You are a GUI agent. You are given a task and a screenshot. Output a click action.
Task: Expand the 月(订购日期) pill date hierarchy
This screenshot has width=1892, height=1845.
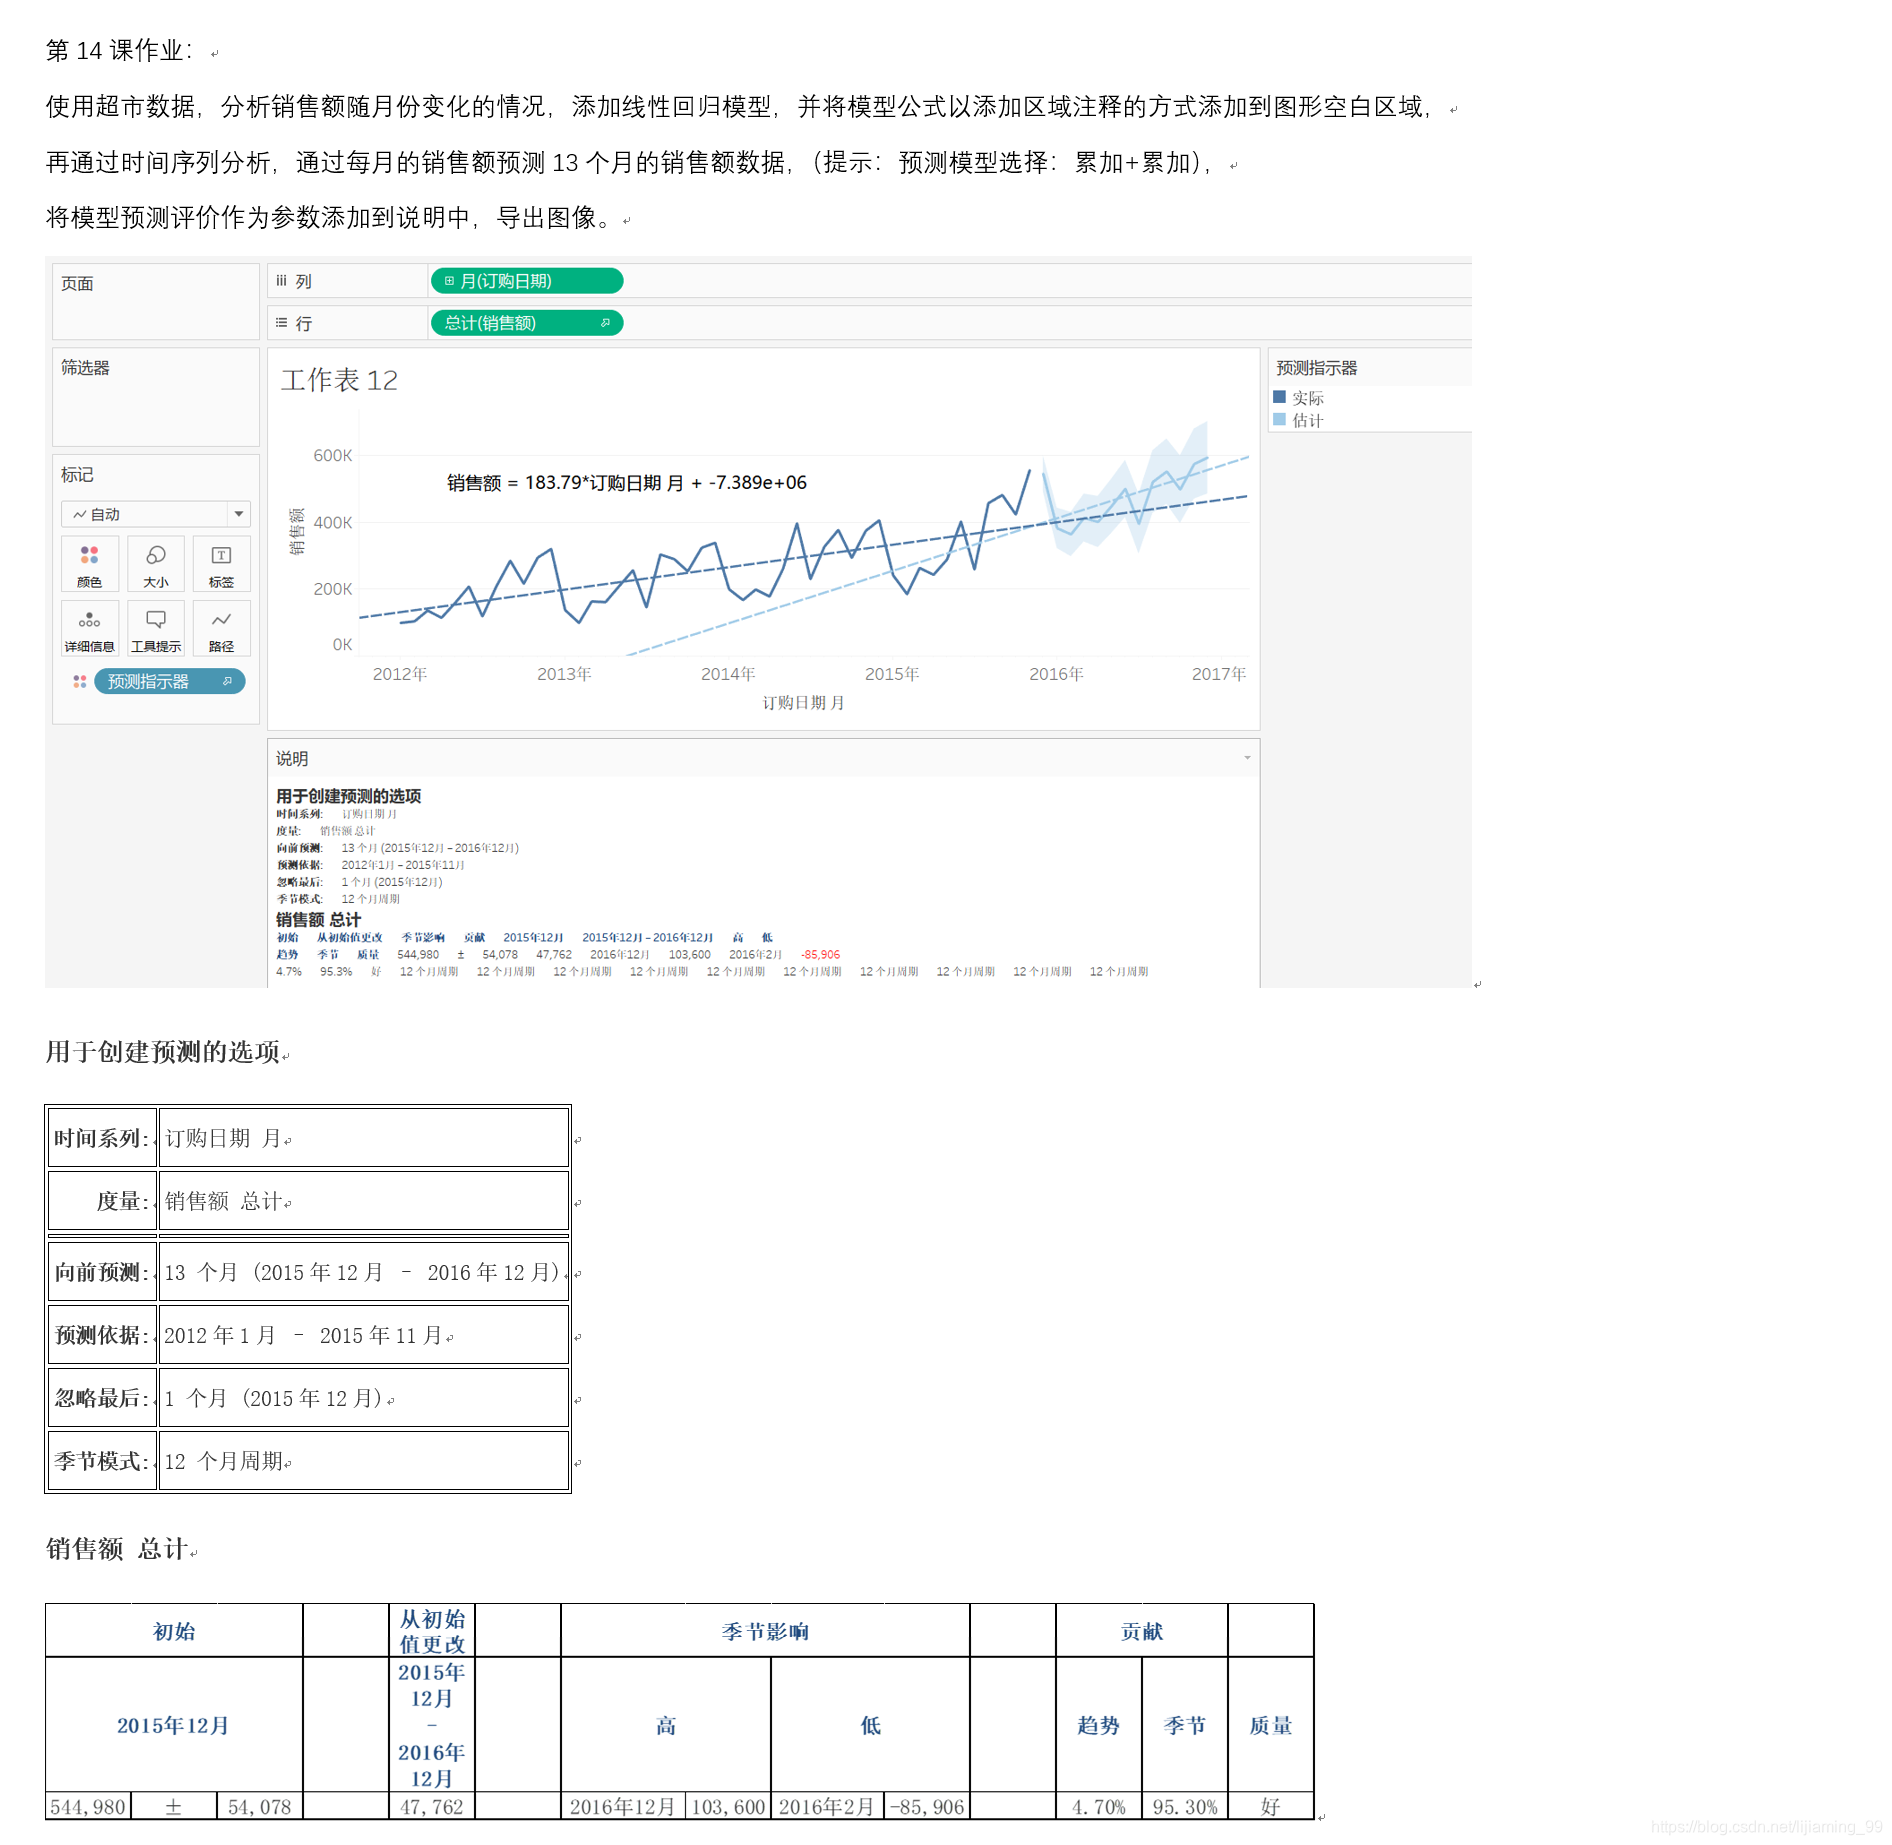450,280
